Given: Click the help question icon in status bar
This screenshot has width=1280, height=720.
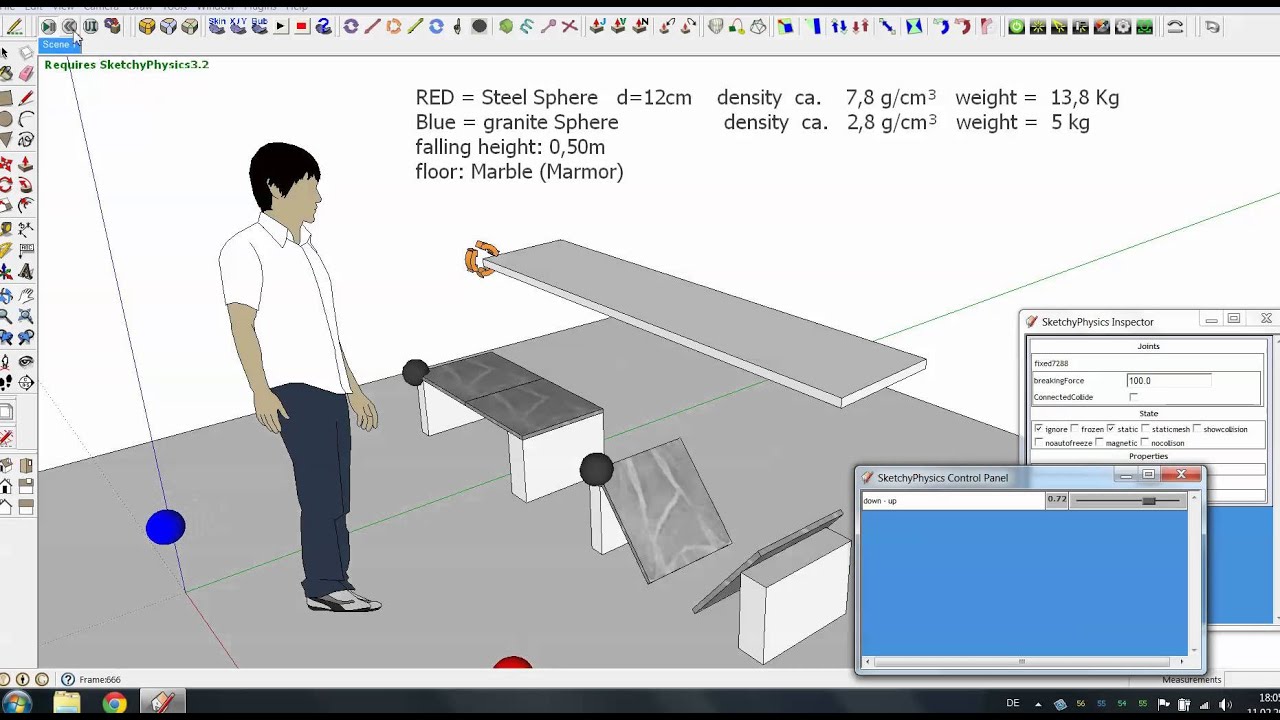Looking at the screenshot, I should [67, 680].
